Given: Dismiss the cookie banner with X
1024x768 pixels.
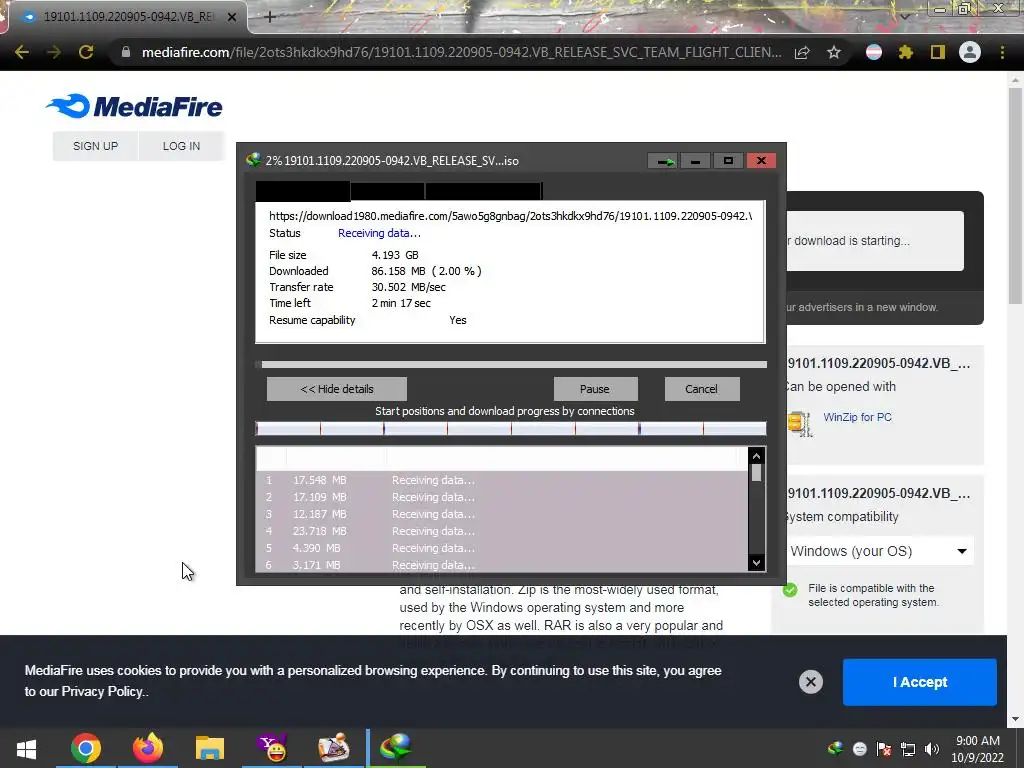Looking at the screenshot, I should (x=810, y=682).
